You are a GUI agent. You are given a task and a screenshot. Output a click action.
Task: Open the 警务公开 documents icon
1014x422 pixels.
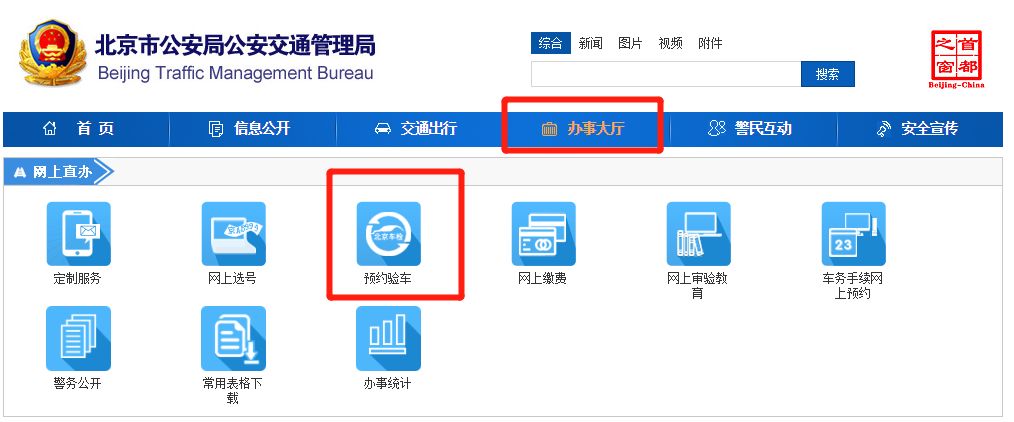pyautogui.click(x=78, y=338)
